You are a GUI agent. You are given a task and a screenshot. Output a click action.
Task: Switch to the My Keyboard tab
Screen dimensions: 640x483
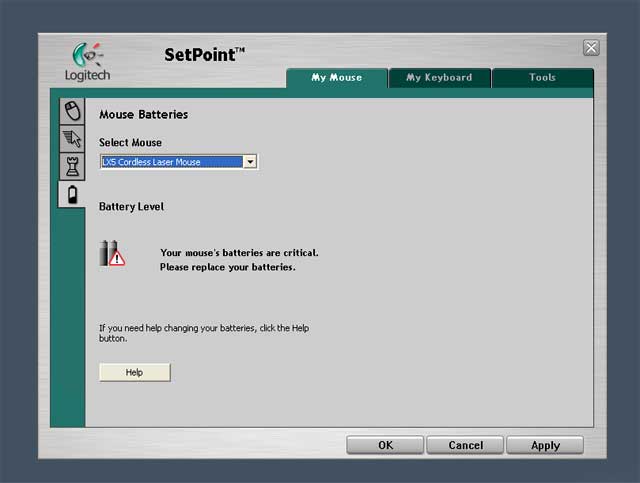[x=440, y=78]
